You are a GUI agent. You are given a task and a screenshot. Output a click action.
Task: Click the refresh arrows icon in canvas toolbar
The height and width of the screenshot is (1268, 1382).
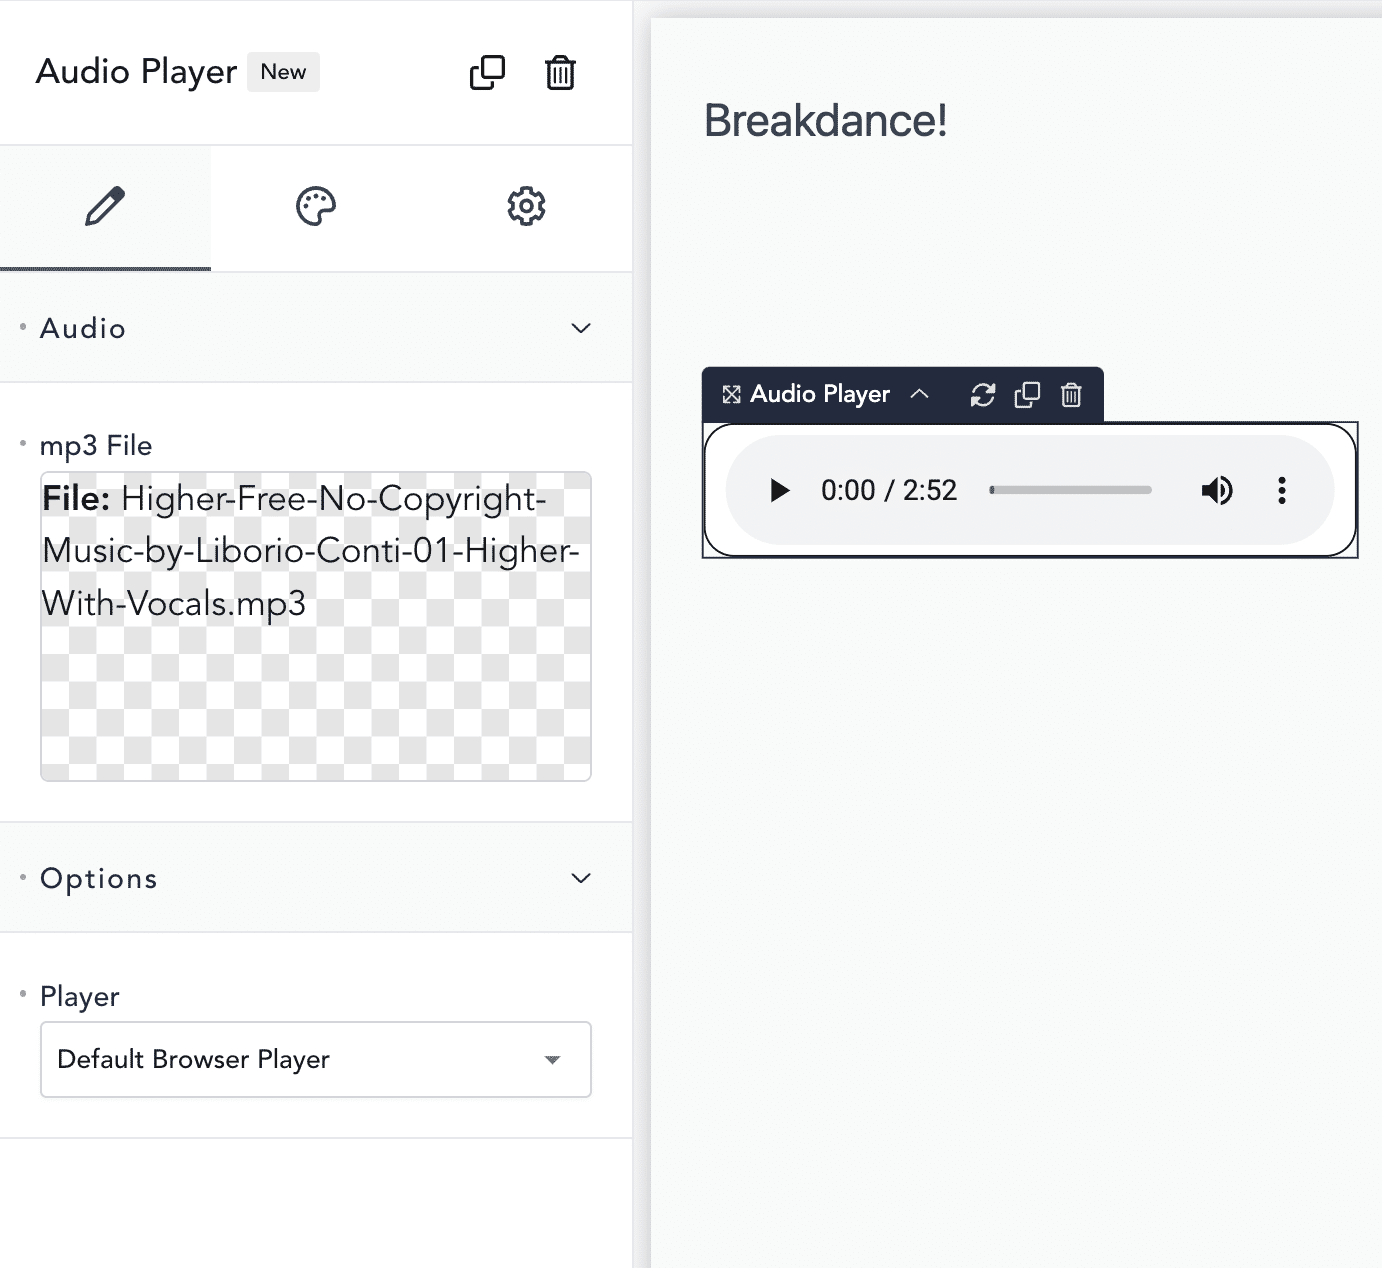(x=983, y=395)
